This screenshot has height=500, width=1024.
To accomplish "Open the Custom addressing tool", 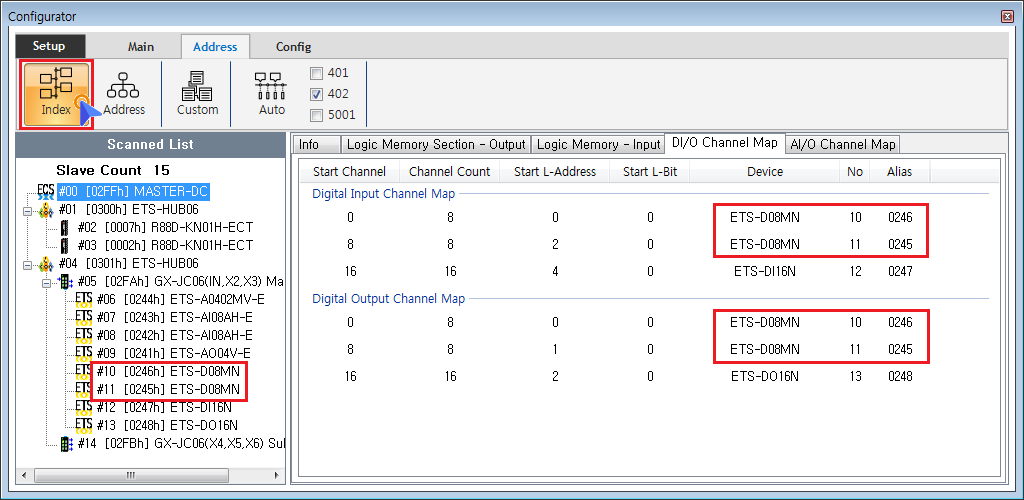I will tap(197, 93).
